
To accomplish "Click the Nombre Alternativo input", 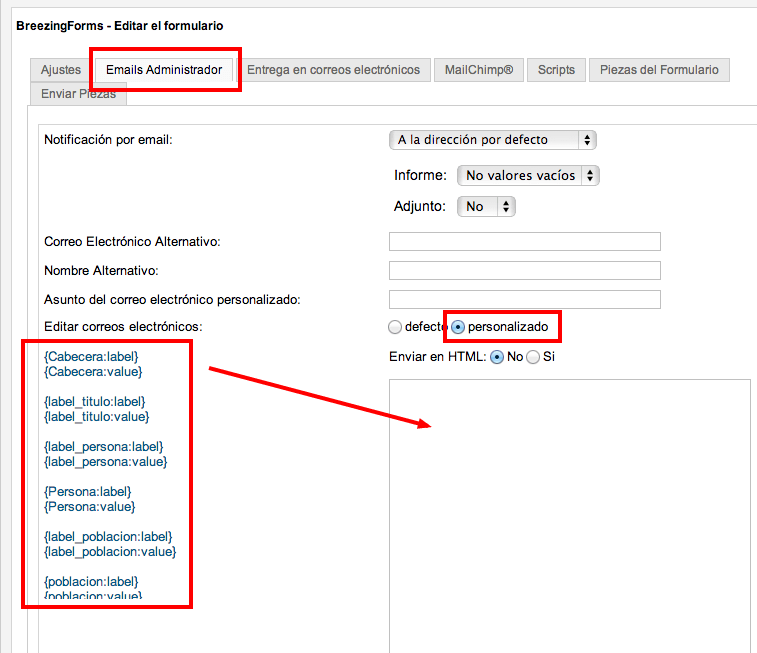I will 525,270.
